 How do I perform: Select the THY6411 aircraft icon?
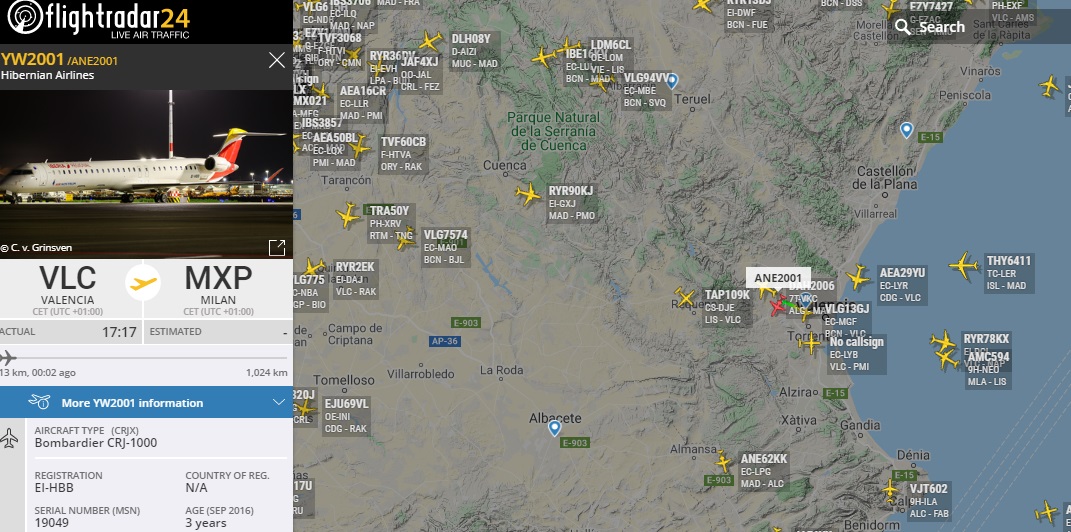[963, 266]
